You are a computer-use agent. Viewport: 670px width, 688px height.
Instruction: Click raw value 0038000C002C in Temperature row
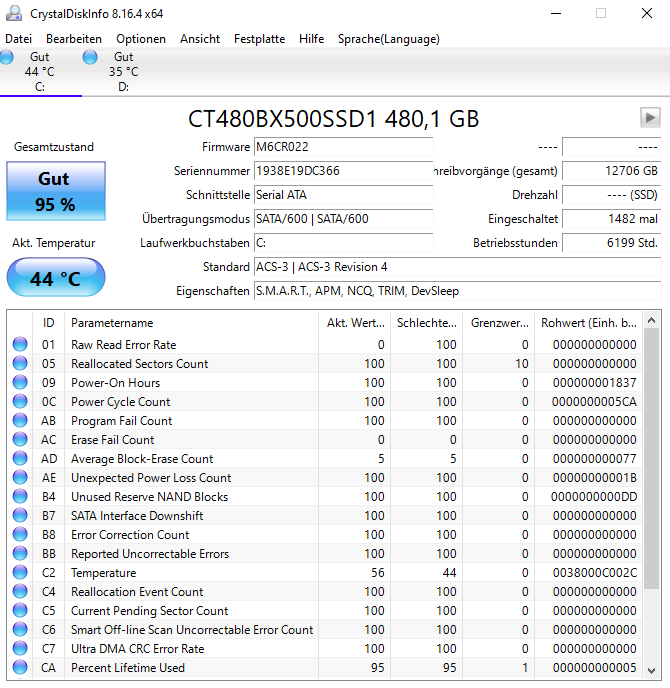(x=595, y=573)
